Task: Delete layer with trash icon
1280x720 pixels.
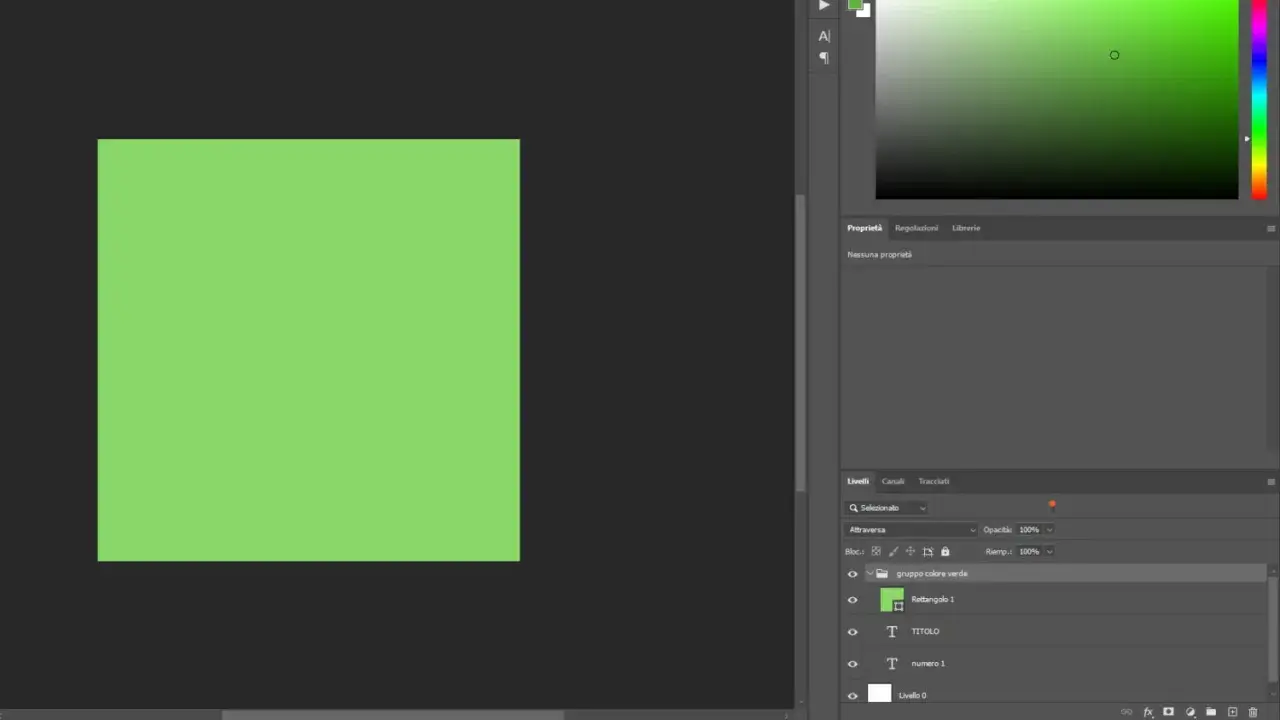Action: pos(1253,712)
